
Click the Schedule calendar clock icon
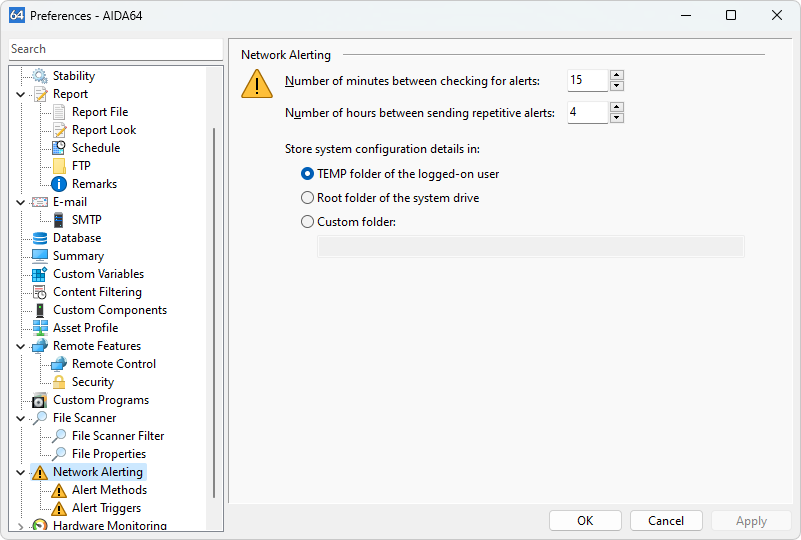click(59, 148)
